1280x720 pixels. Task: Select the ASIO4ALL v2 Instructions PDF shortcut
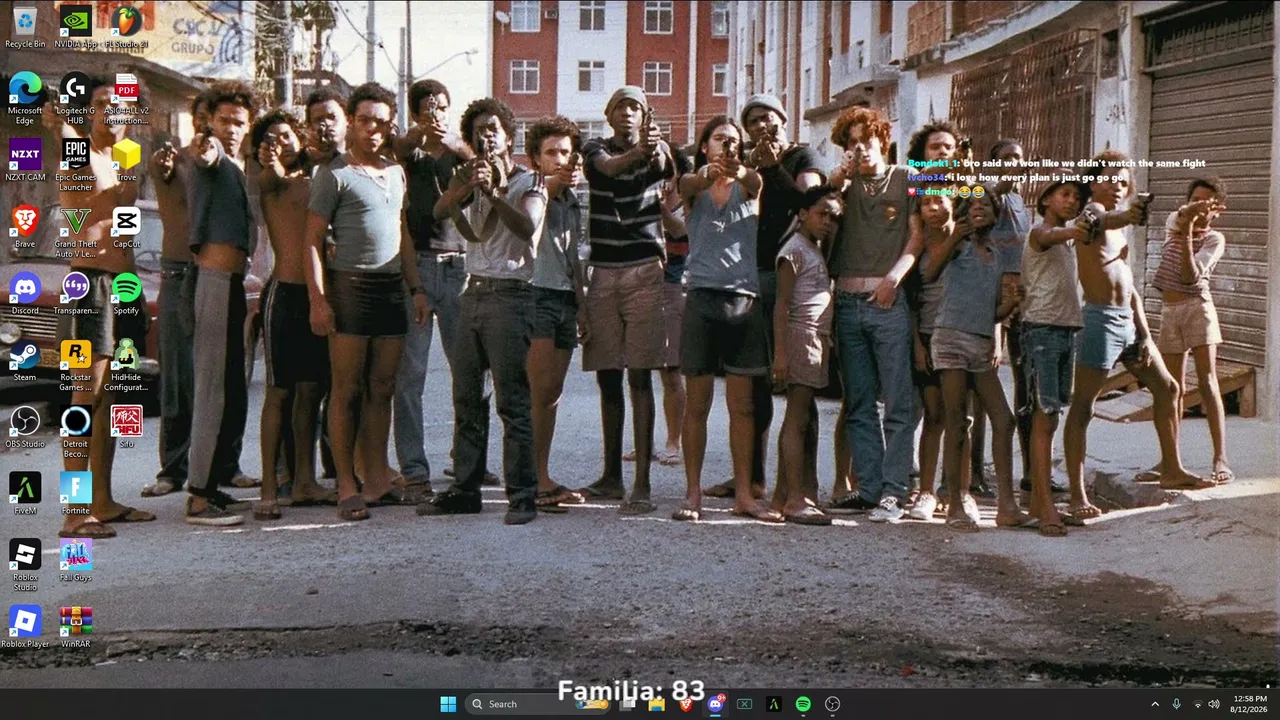click(x=126, y=98)
